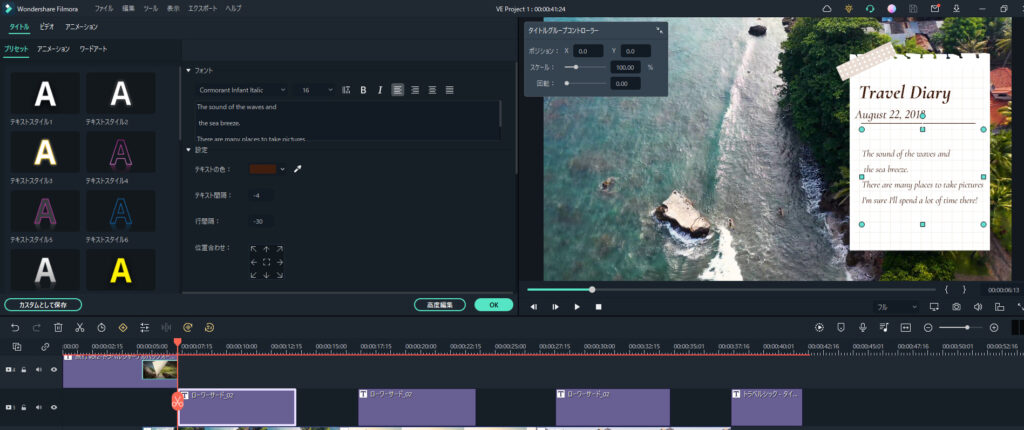Switch to ビデオ tab
The image size is (1024, 430).
(x=46, y=27)
